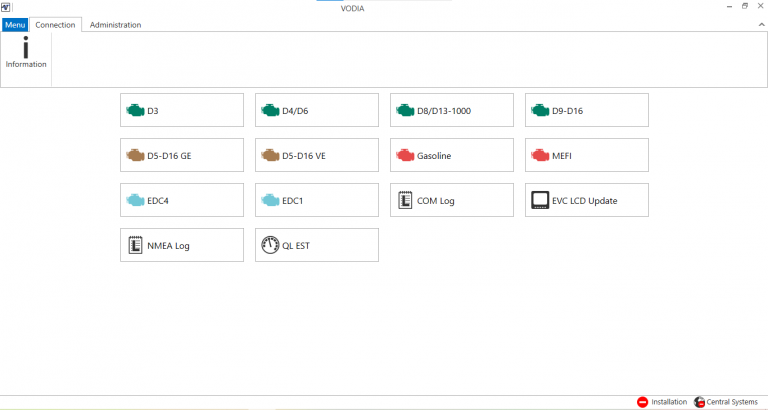The height and width of the screenshot is (410, 768).
Task: Select the EDC4 label text
Action: coord(158,201)
